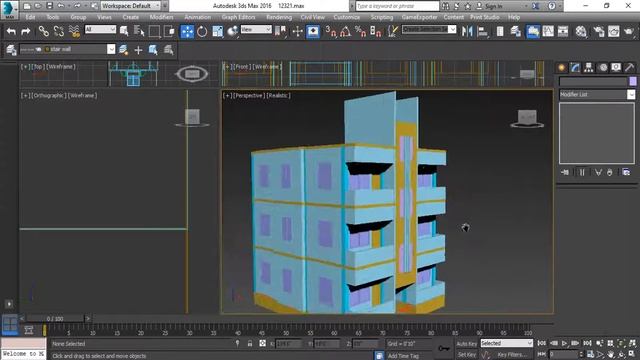Activate the Select and Place tool
Image resolution: width=640 pixels, height=360 pixels.
point(233,31)
